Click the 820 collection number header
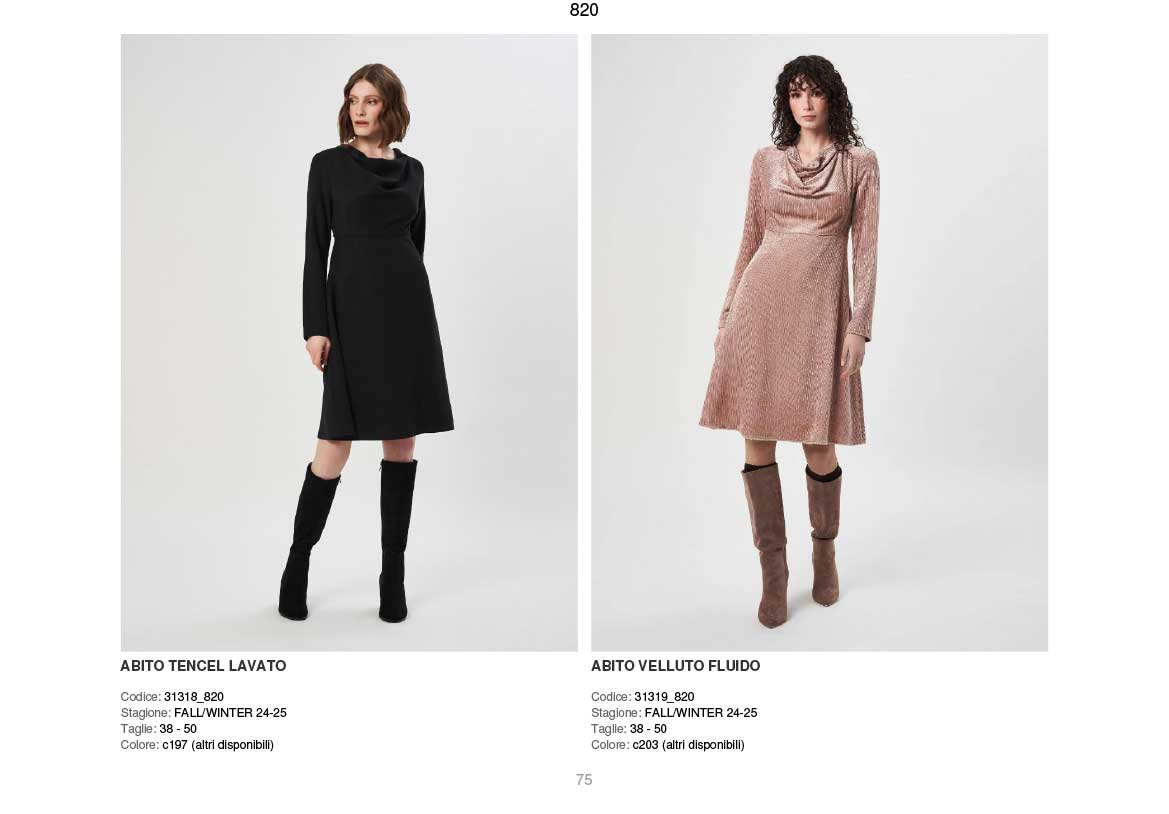The width and height of the screenshot is (1169, 814). click(584, 10)
